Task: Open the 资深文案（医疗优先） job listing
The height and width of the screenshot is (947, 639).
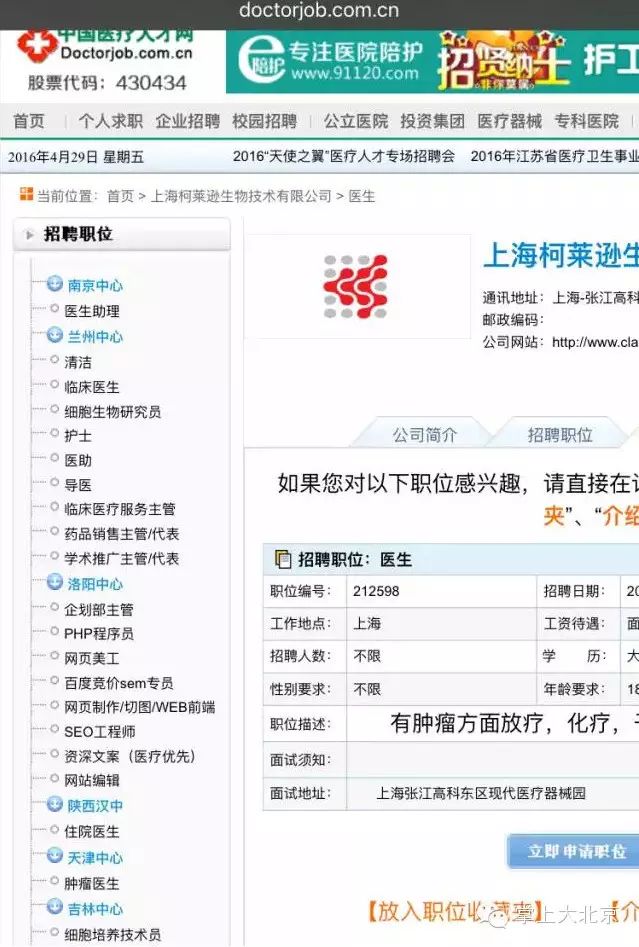Action: coord(130,756)
